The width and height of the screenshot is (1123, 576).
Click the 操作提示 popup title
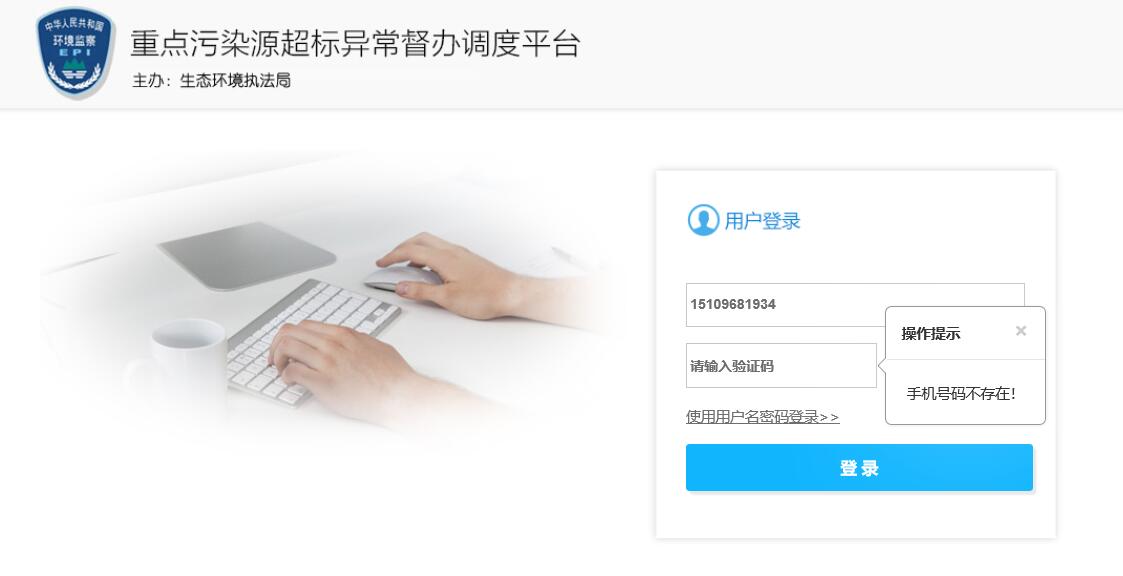930,333
